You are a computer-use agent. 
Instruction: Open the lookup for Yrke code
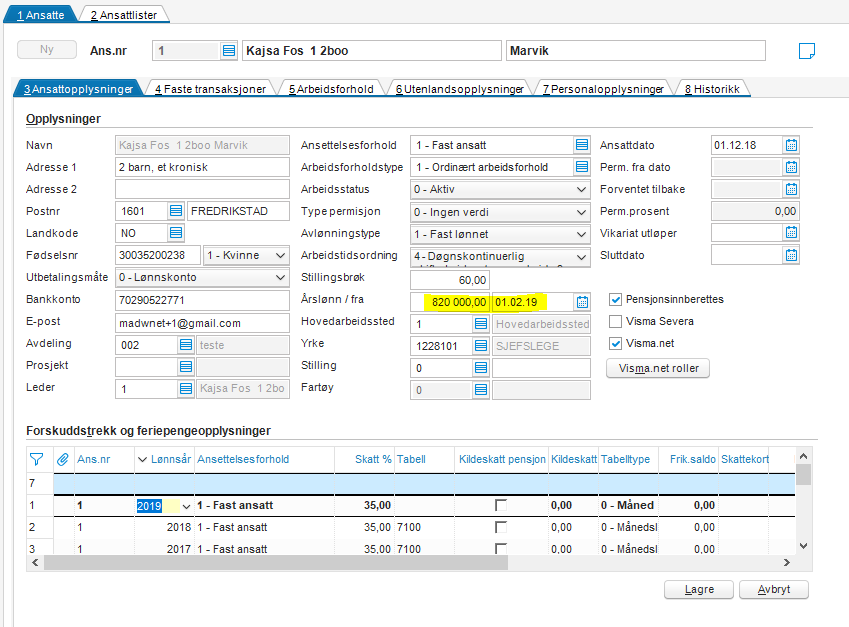tap(481, 344)
